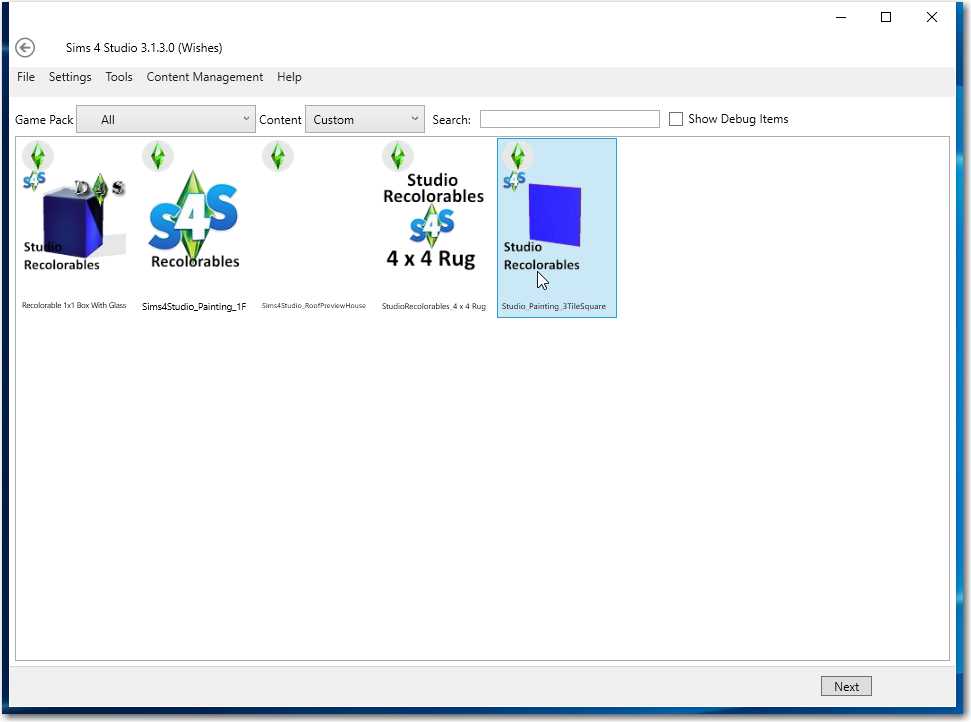Click the plumbob icon on the 4 x 4 Rug item
The height and width of the screenshot is (722, 971).
pos(398,156)
